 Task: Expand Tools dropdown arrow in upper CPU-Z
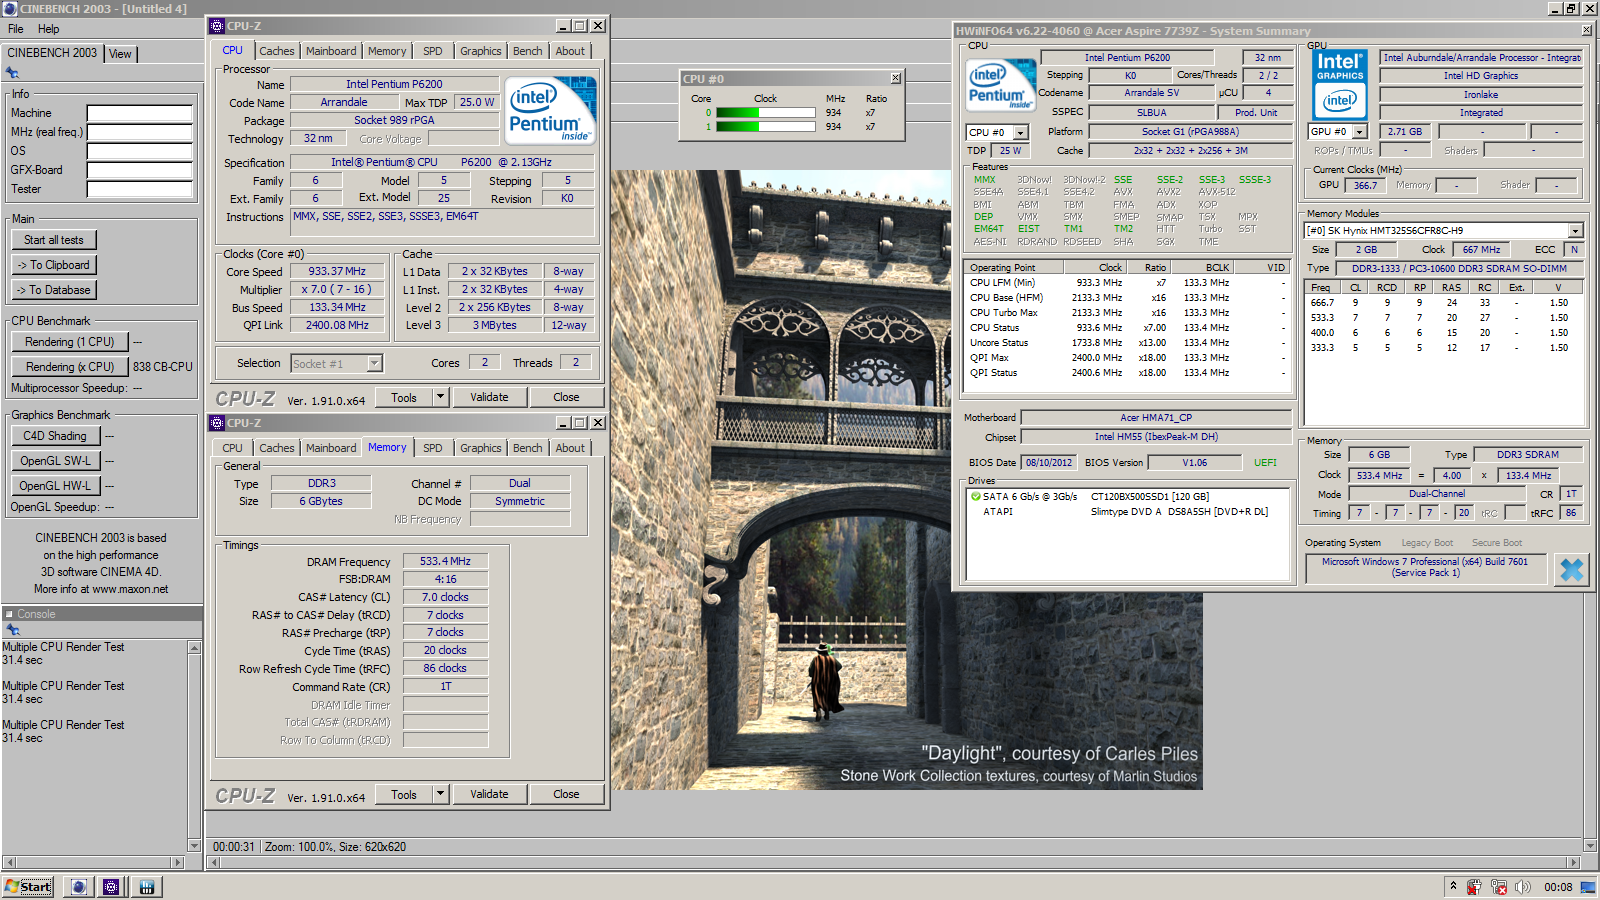coord(440,397)
